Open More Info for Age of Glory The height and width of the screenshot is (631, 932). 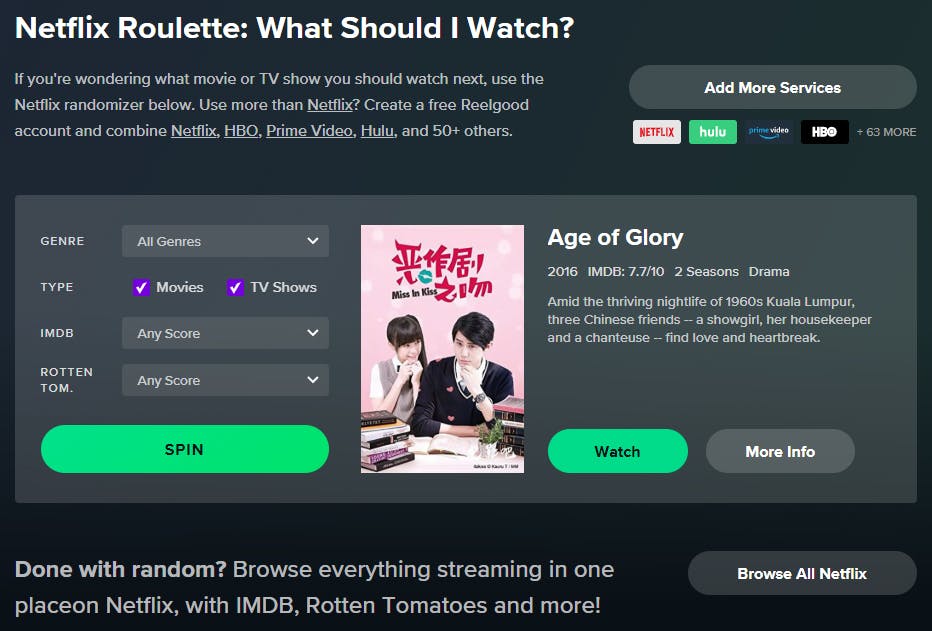coord(780,452)
